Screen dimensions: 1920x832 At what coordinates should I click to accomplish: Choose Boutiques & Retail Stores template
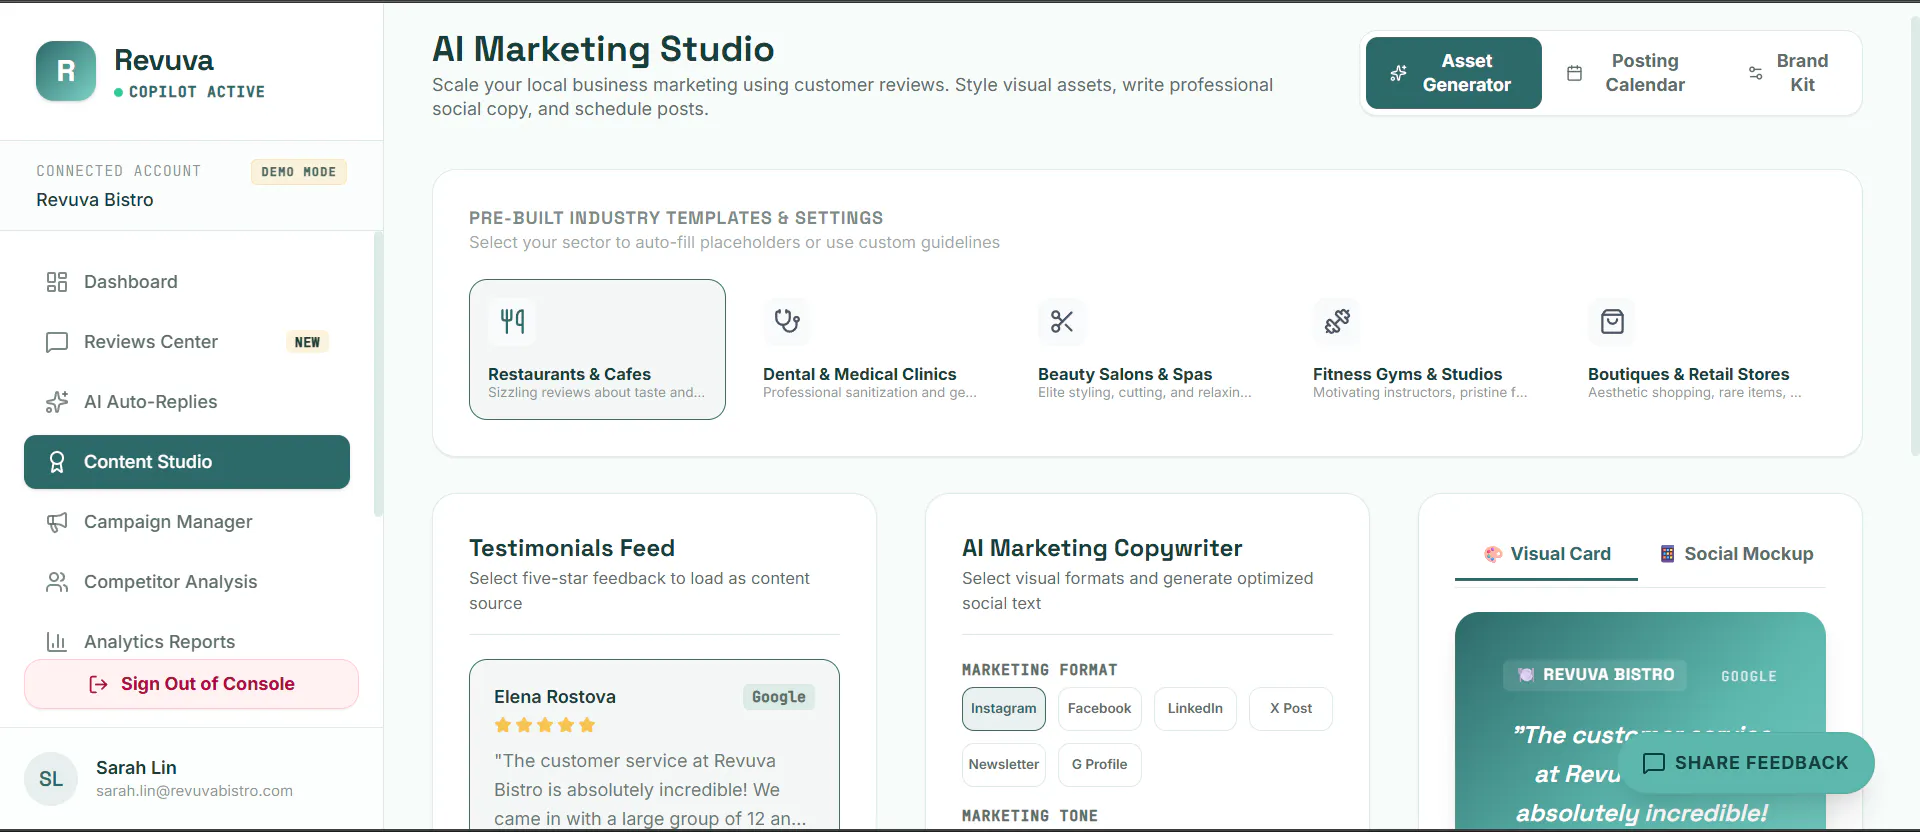(x=1697, y=349)
